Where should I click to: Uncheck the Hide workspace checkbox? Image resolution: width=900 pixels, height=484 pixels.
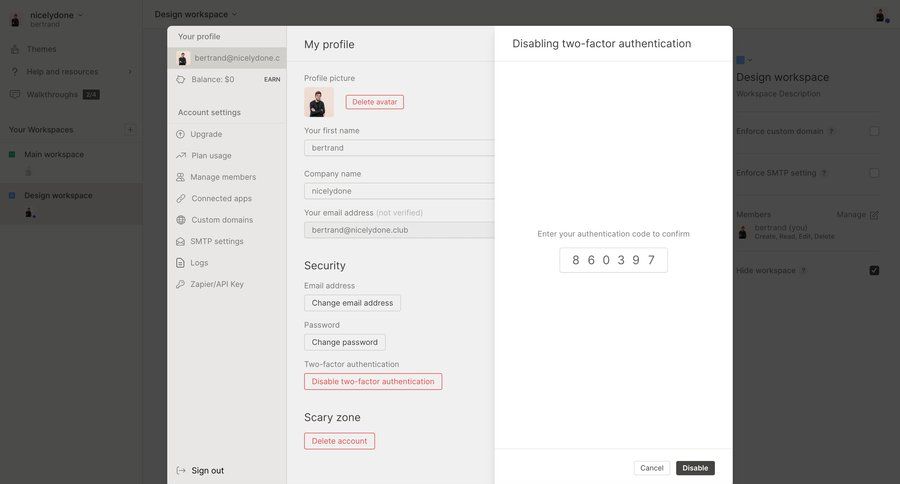coord(874,270)
